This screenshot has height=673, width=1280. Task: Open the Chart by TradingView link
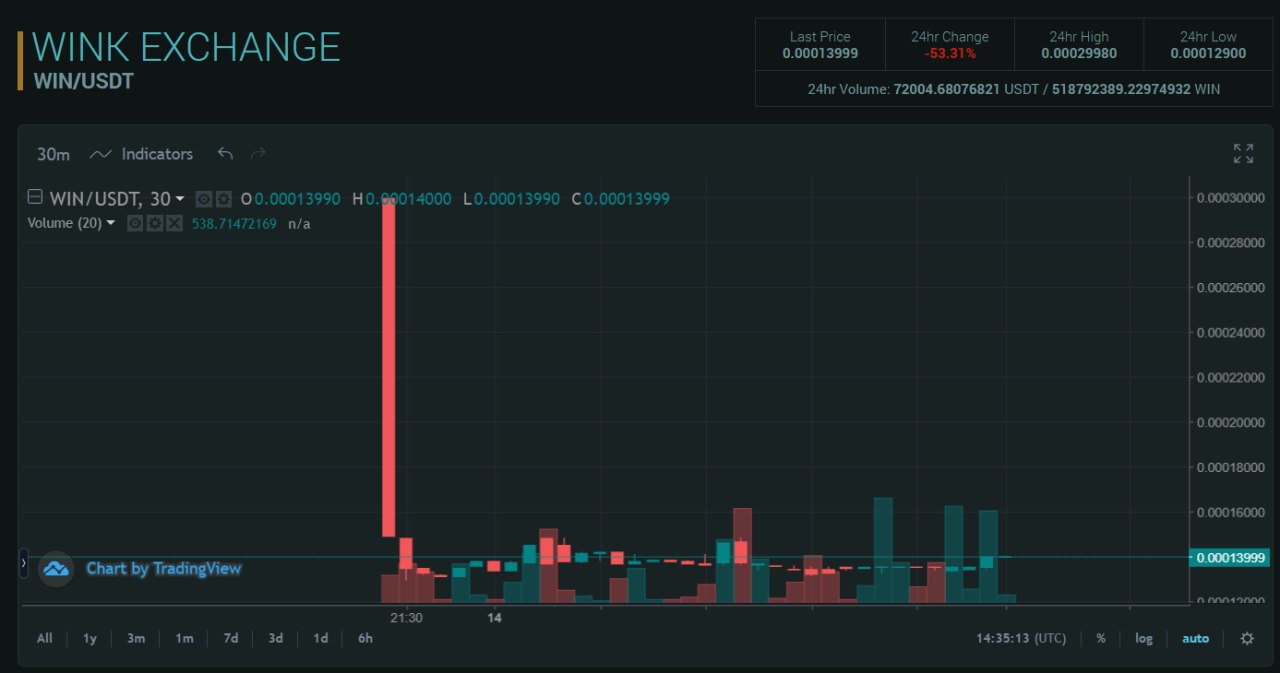(x=164, y=568)
